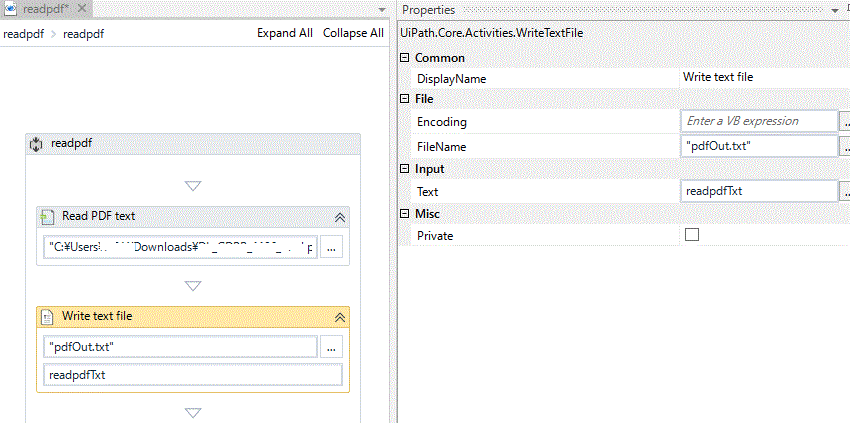The width and height of the screenshot is (850, 423).
Task: Click the UiPath.Core.Activities.WriteTextFile type label
Action: pos(492,33)
